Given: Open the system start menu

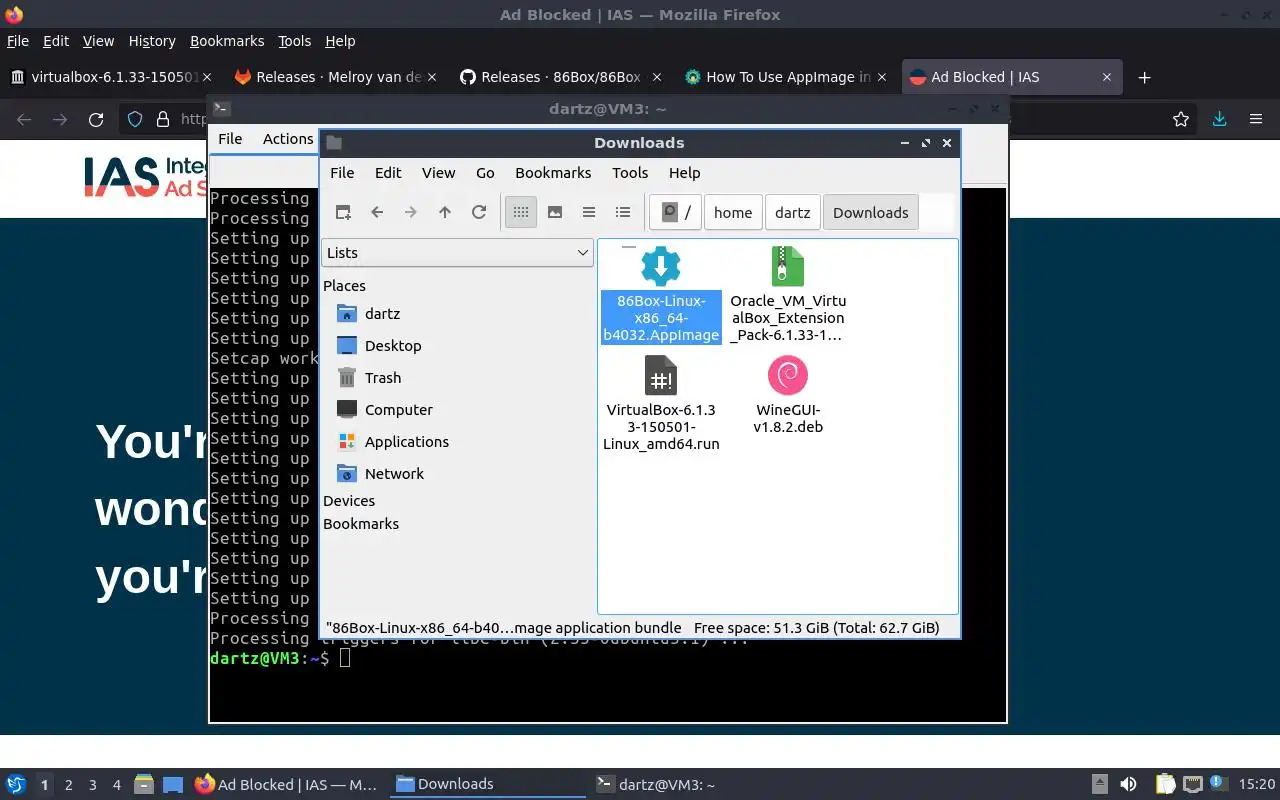Looking at the screenshot, I should point(15,785).
